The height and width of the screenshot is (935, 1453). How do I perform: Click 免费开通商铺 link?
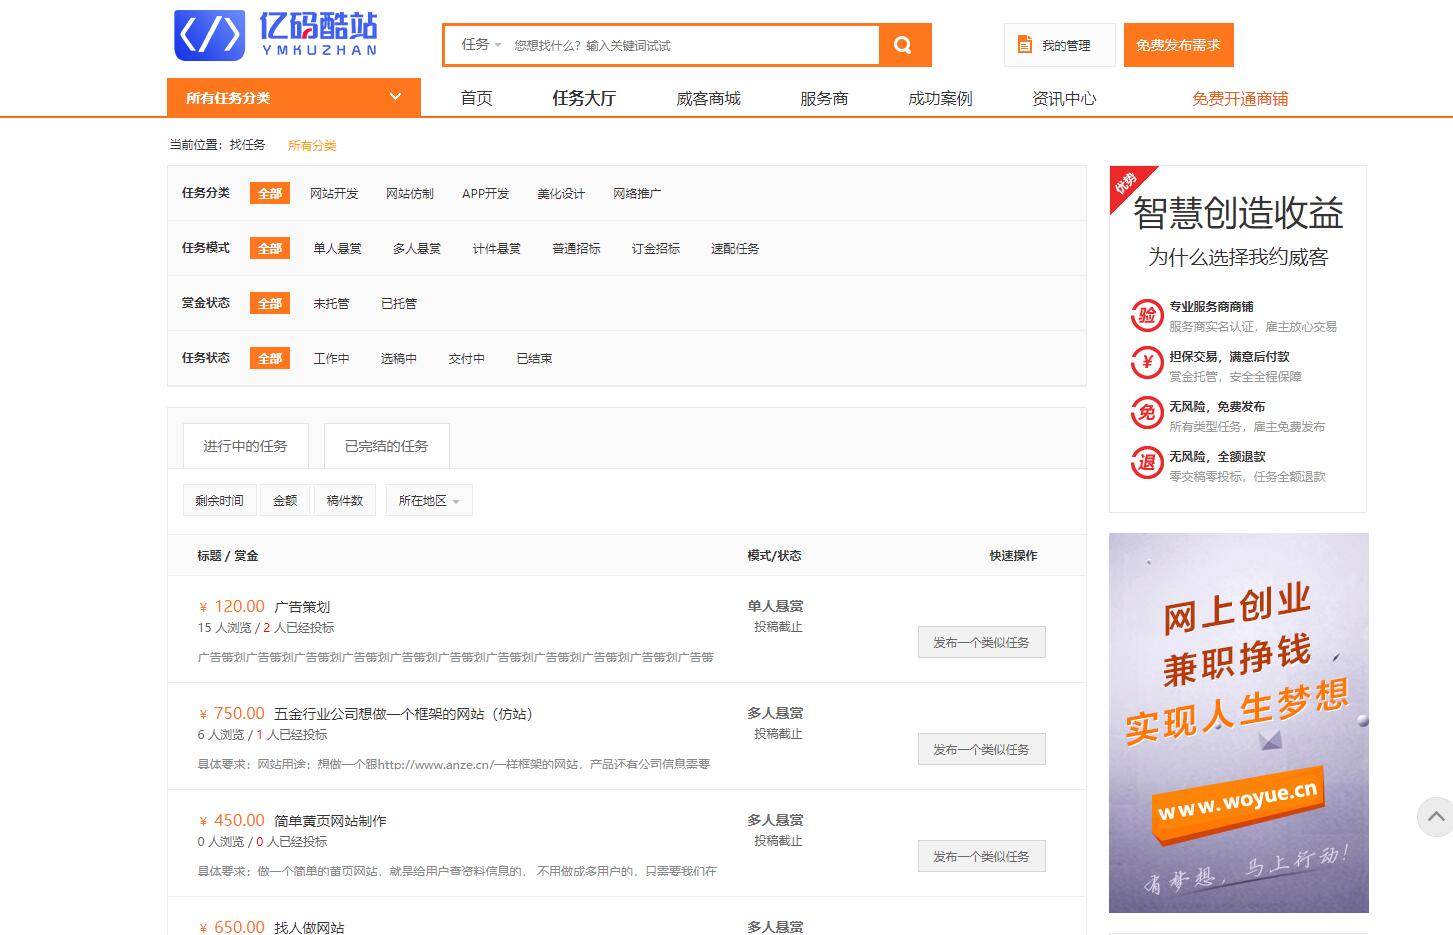pyautogui.click(x=1240, y=98)
